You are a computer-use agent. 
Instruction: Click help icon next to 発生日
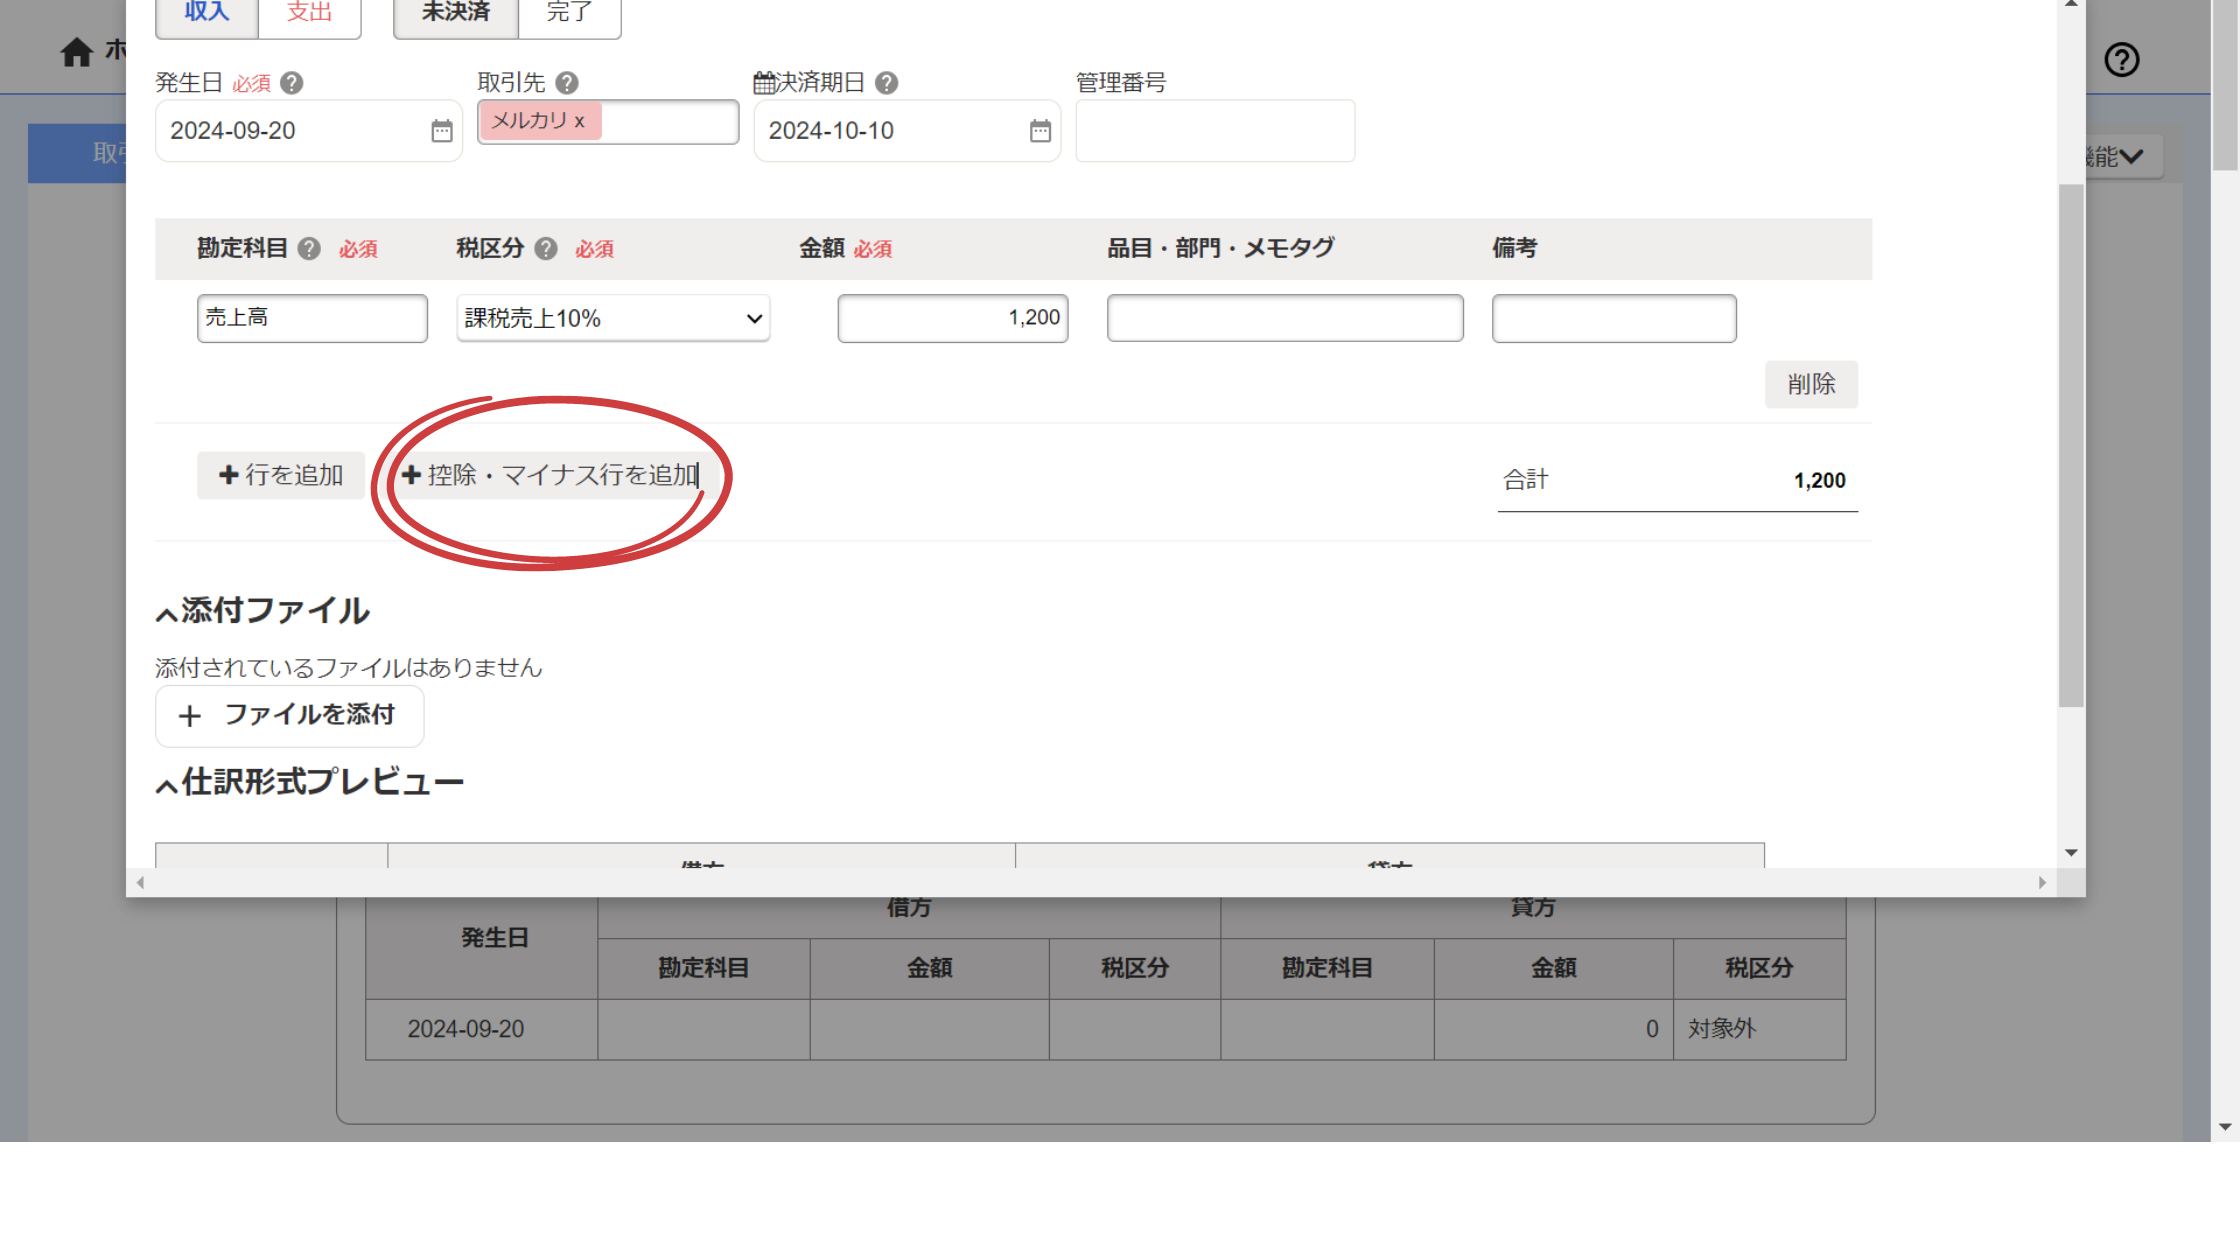pos(291,83)
